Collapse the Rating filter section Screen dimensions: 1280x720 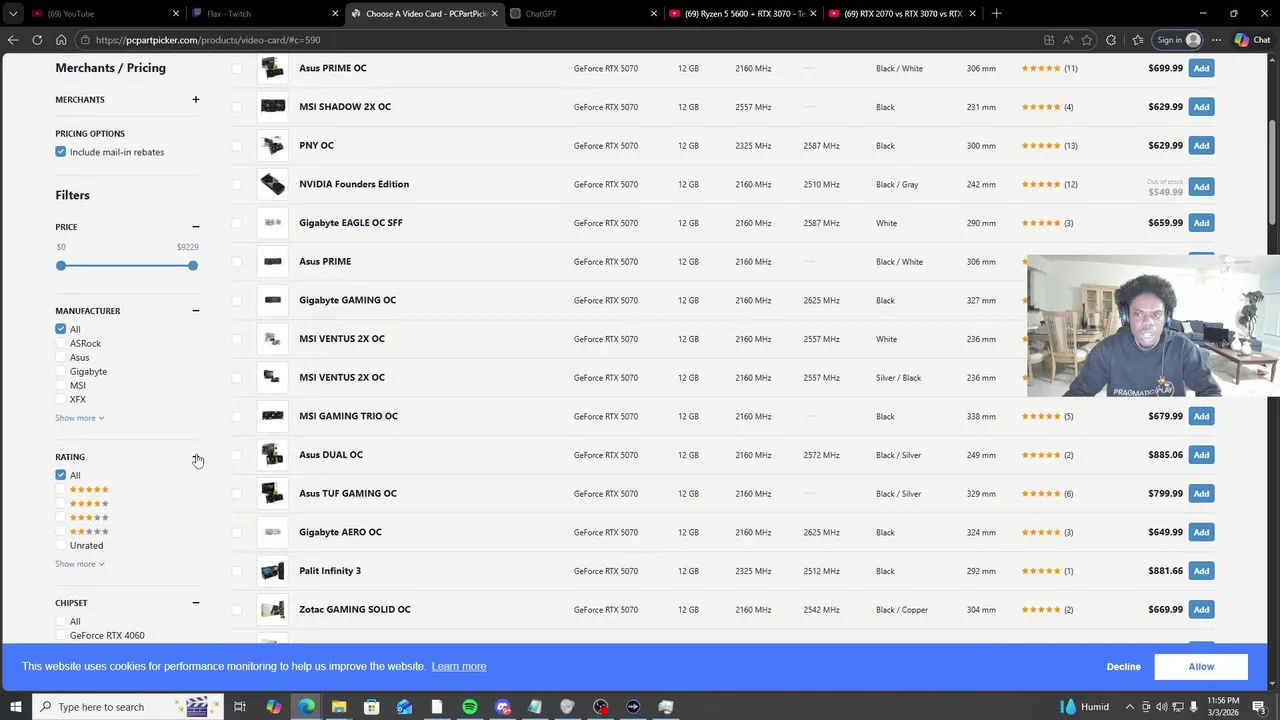click(196, 457)
